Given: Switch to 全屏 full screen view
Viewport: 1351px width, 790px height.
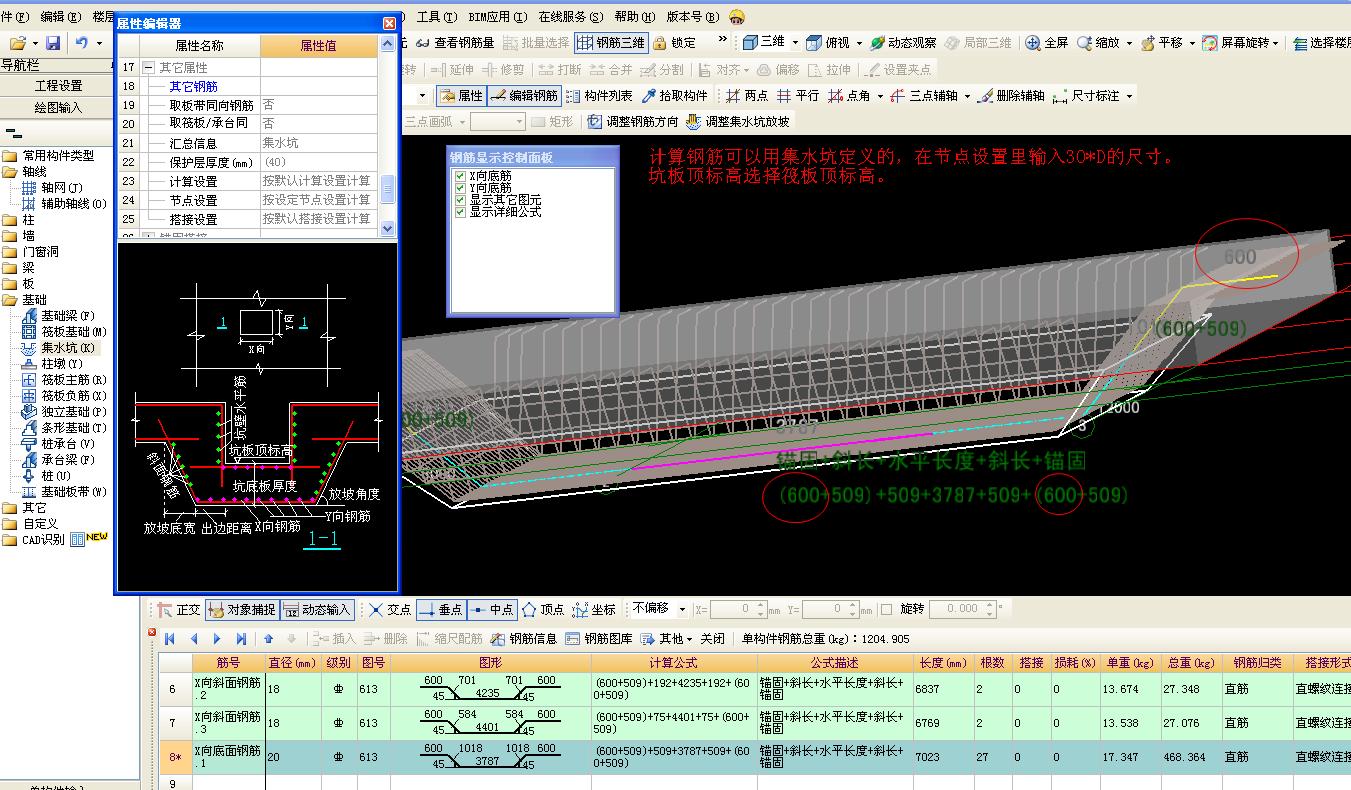Looking at the screenshot, I should point(1047,43).
